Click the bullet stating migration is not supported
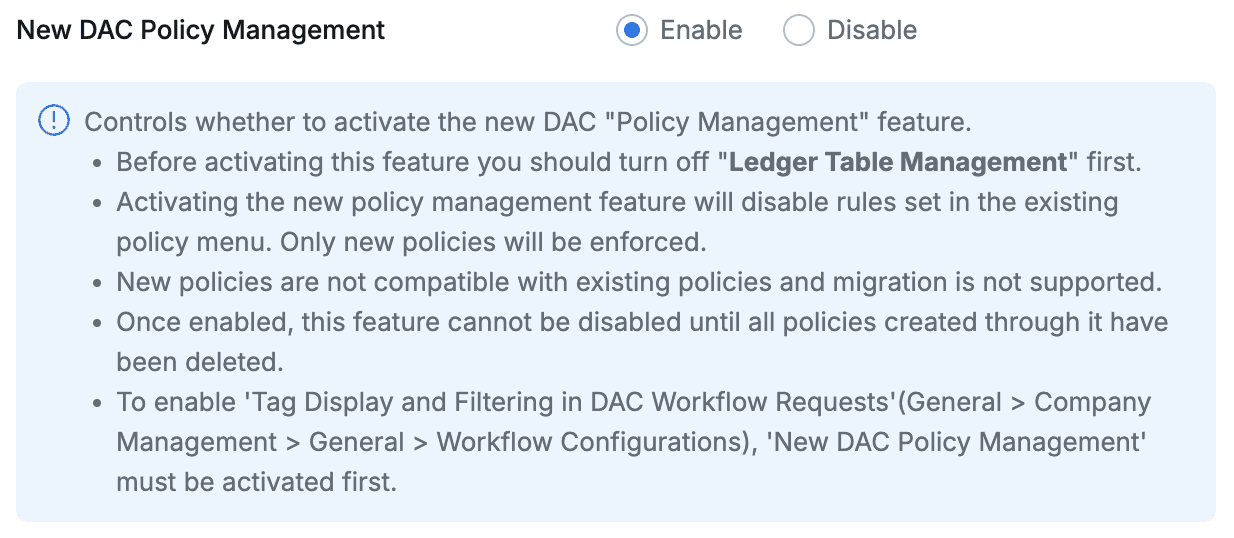 pyautogui.click(x=638, y=282)
